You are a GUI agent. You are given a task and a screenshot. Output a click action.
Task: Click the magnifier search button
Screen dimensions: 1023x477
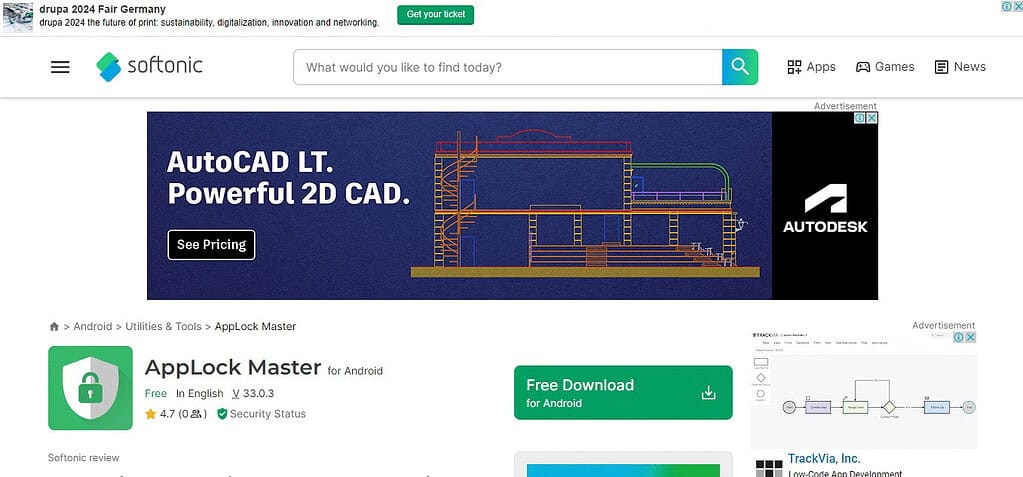click(x=740, y=67)
